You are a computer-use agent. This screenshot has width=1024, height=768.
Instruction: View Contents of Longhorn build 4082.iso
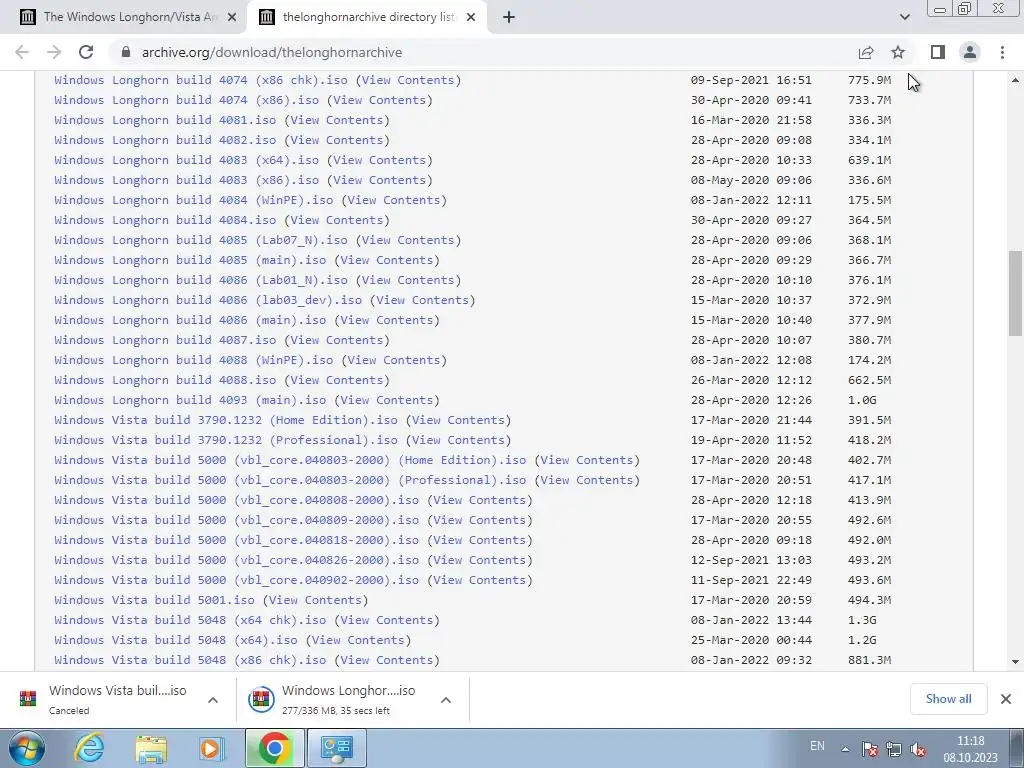pyautogui.click(x=336, y=140)
